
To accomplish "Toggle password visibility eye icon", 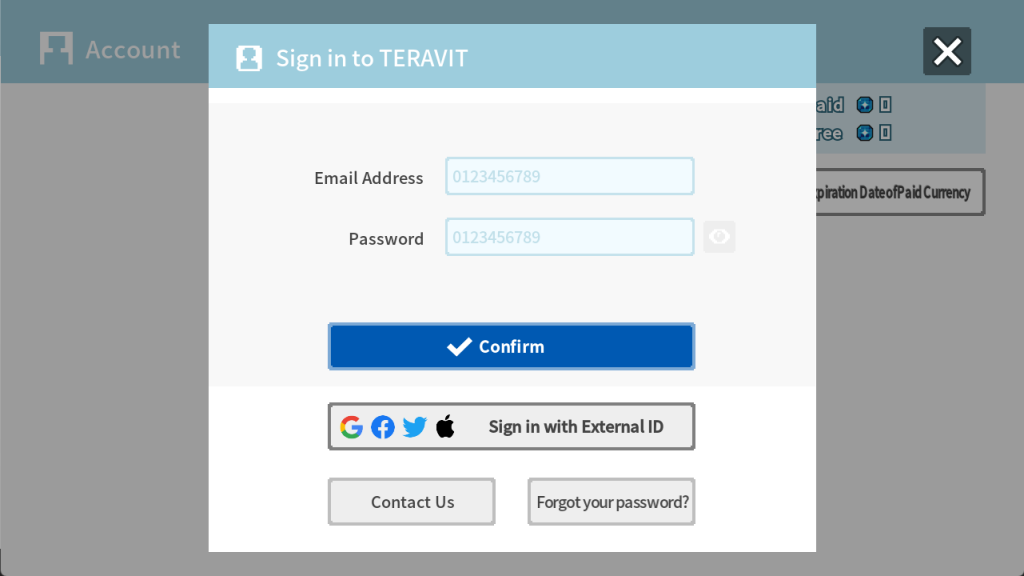I will 719,236.
